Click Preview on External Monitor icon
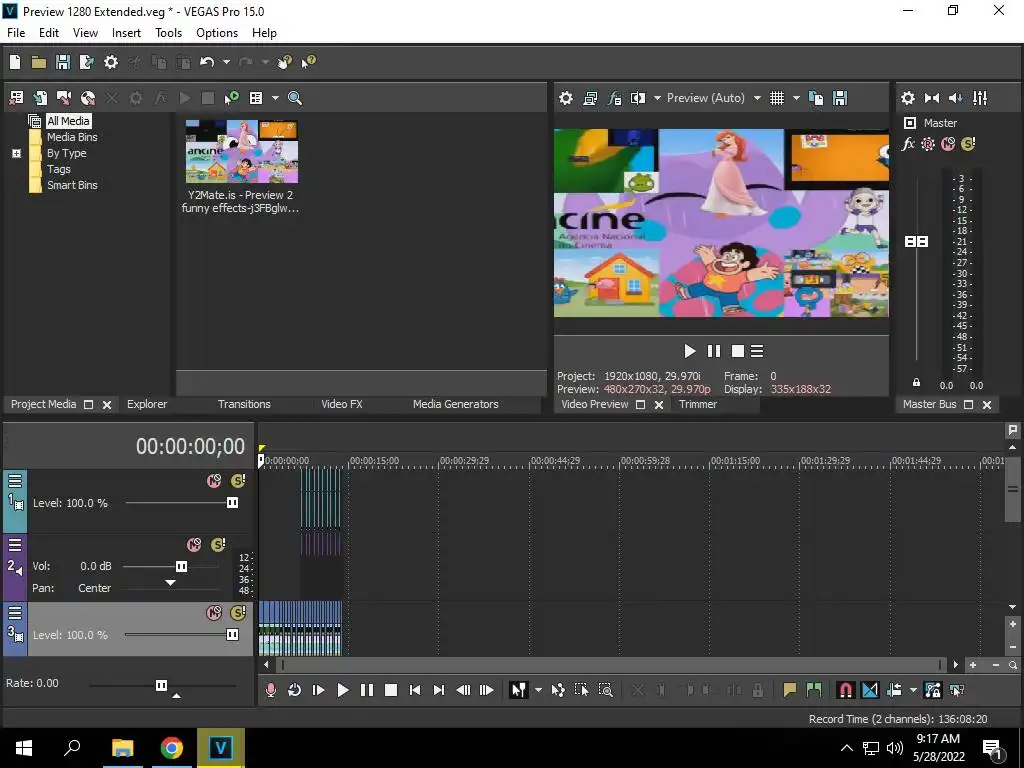 (590, 98)
